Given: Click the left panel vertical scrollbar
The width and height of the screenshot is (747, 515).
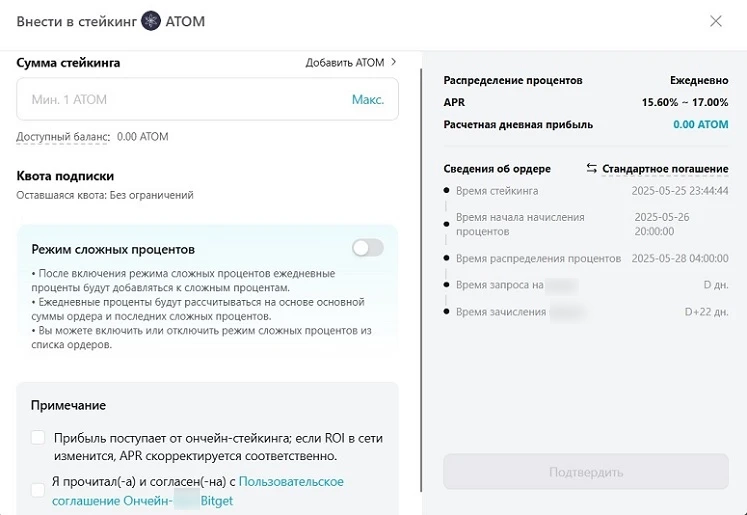Looking at the screenshot, I should click(421, 280).
